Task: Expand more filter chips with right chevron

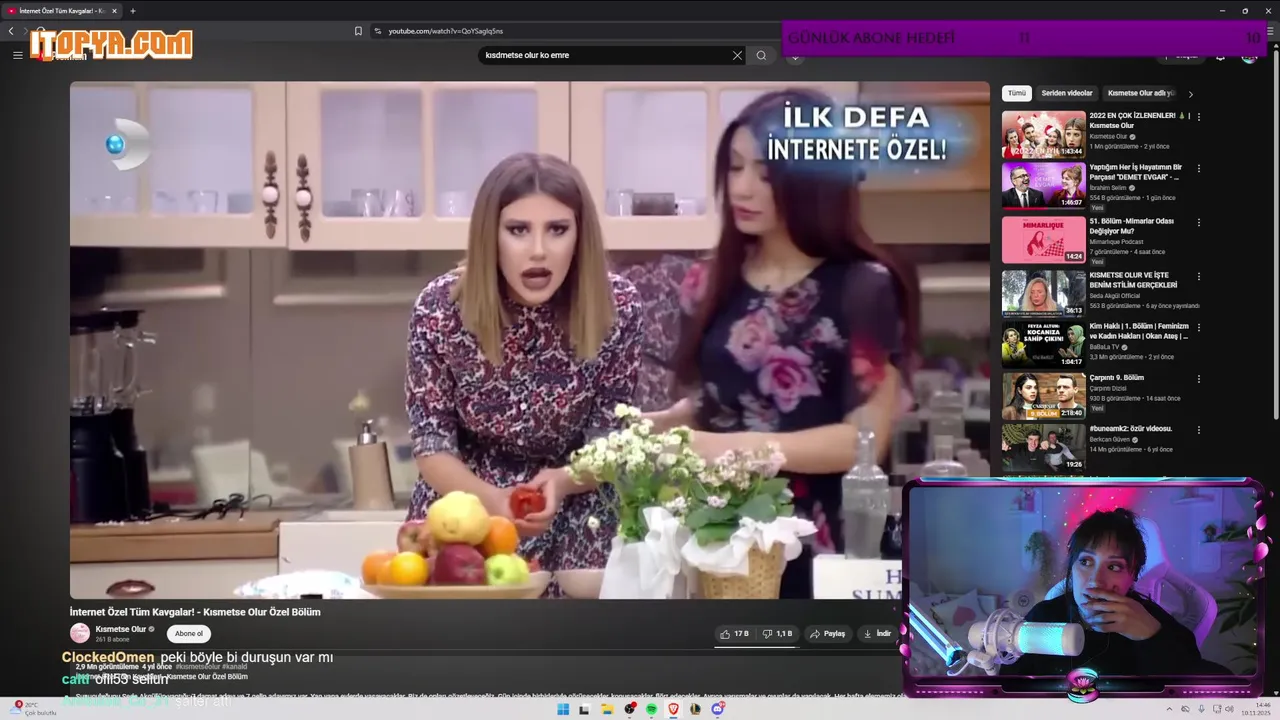Action: tap(1190, 94)
